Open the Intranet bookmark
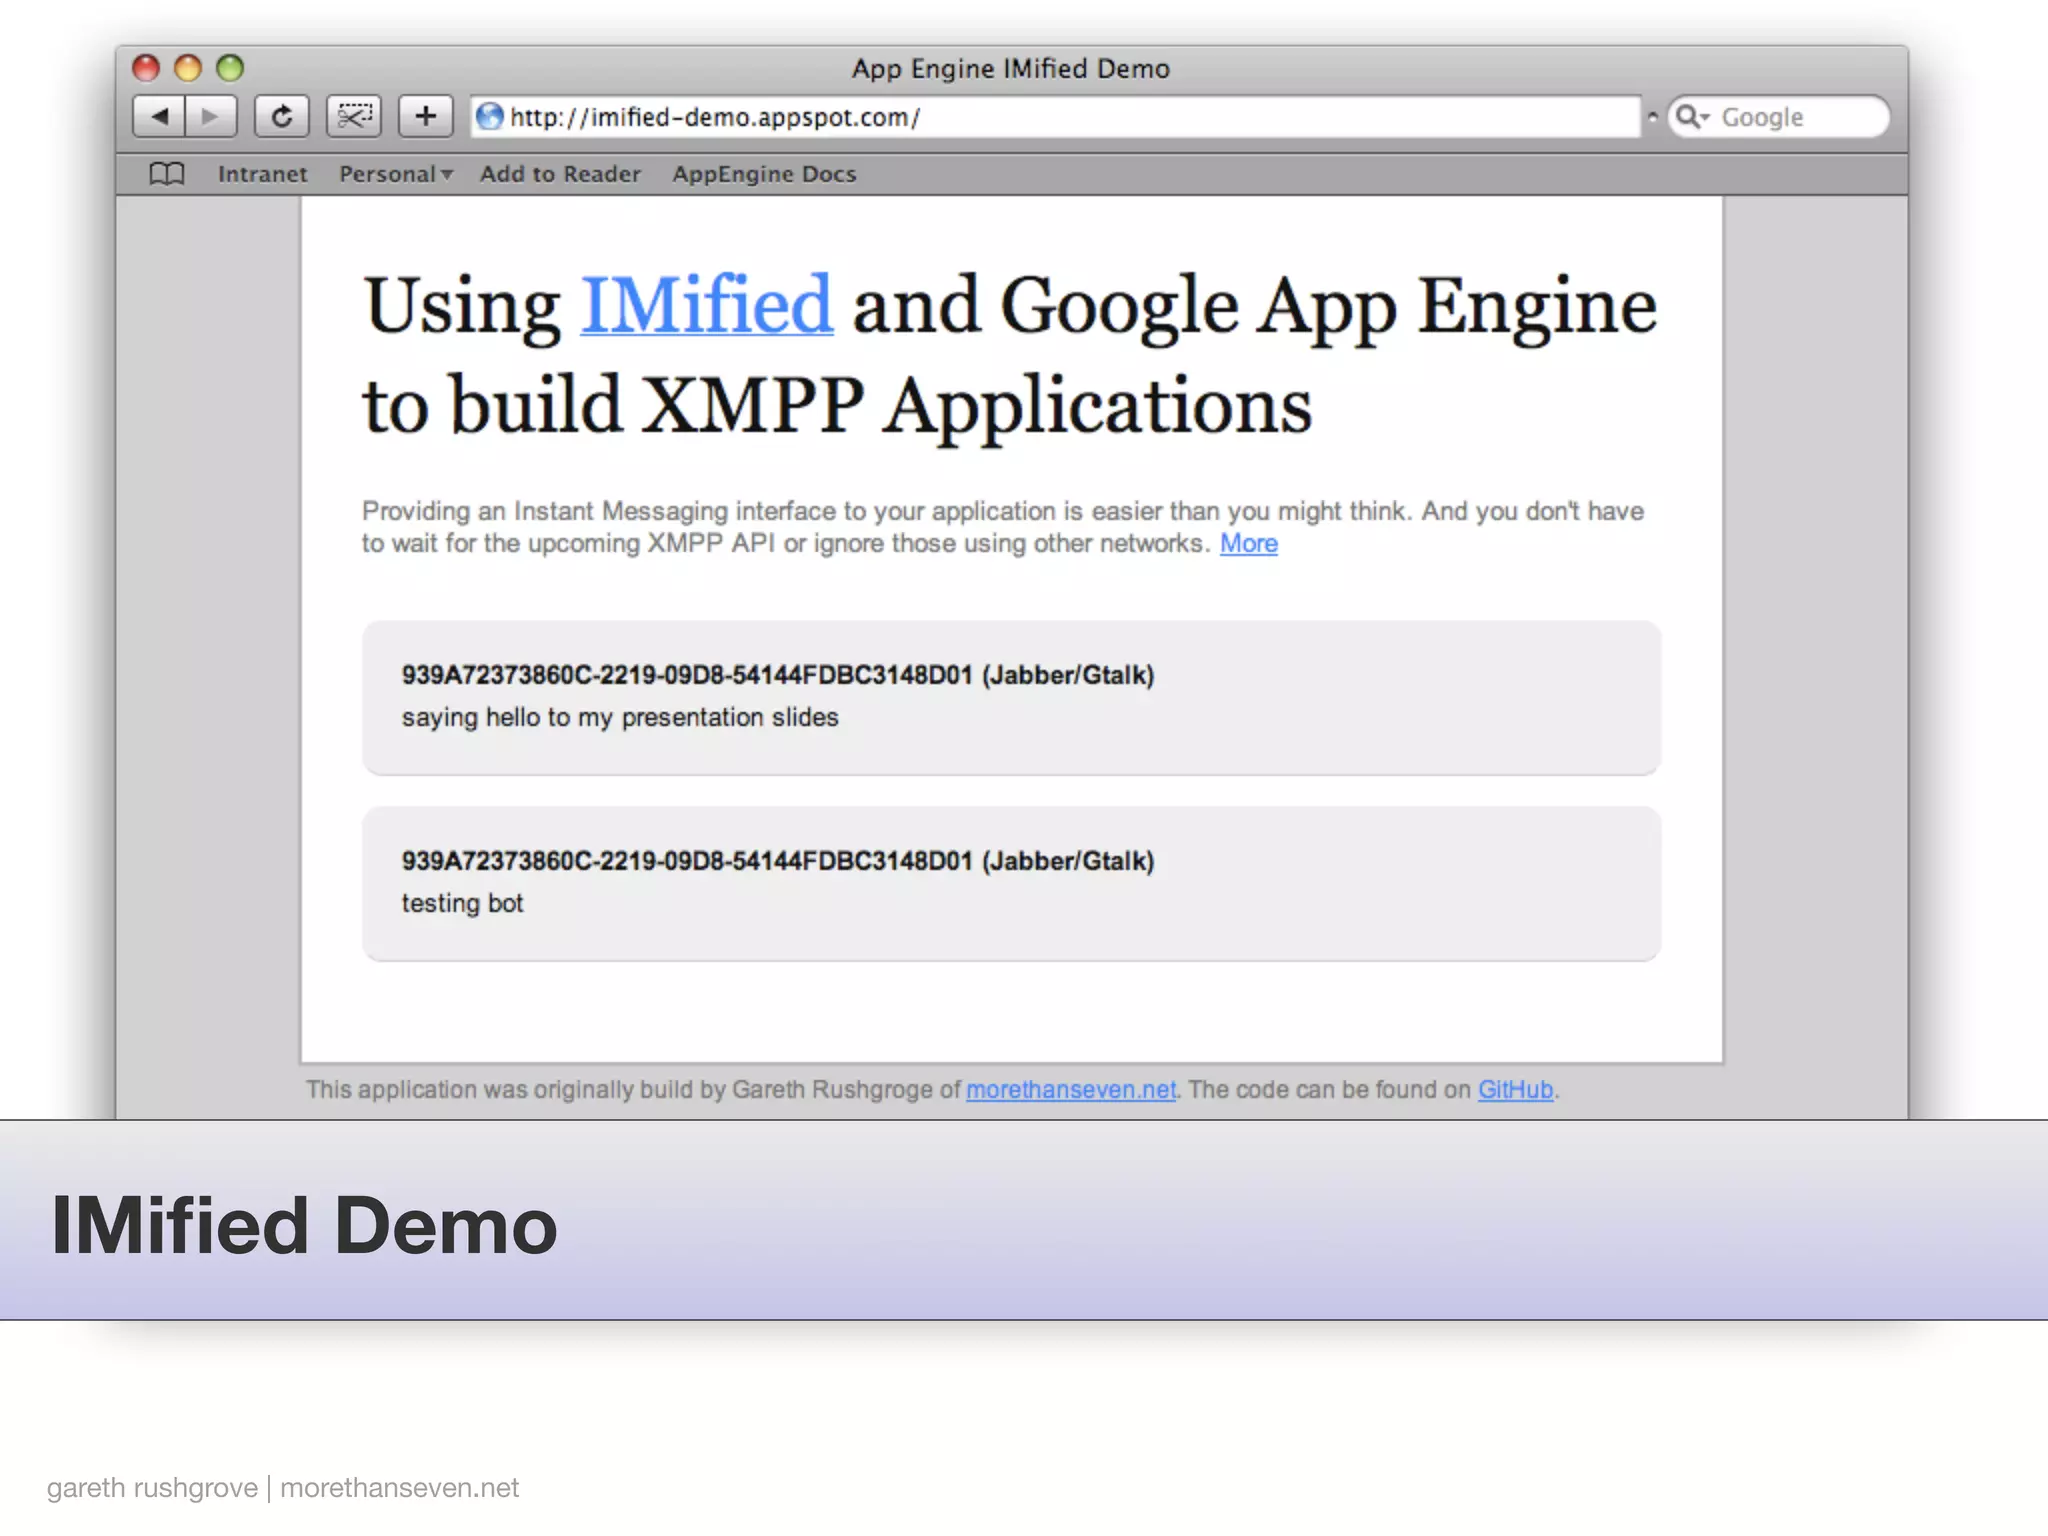Viewport: 2048px width, 1536px height. [x=262, y=174]
